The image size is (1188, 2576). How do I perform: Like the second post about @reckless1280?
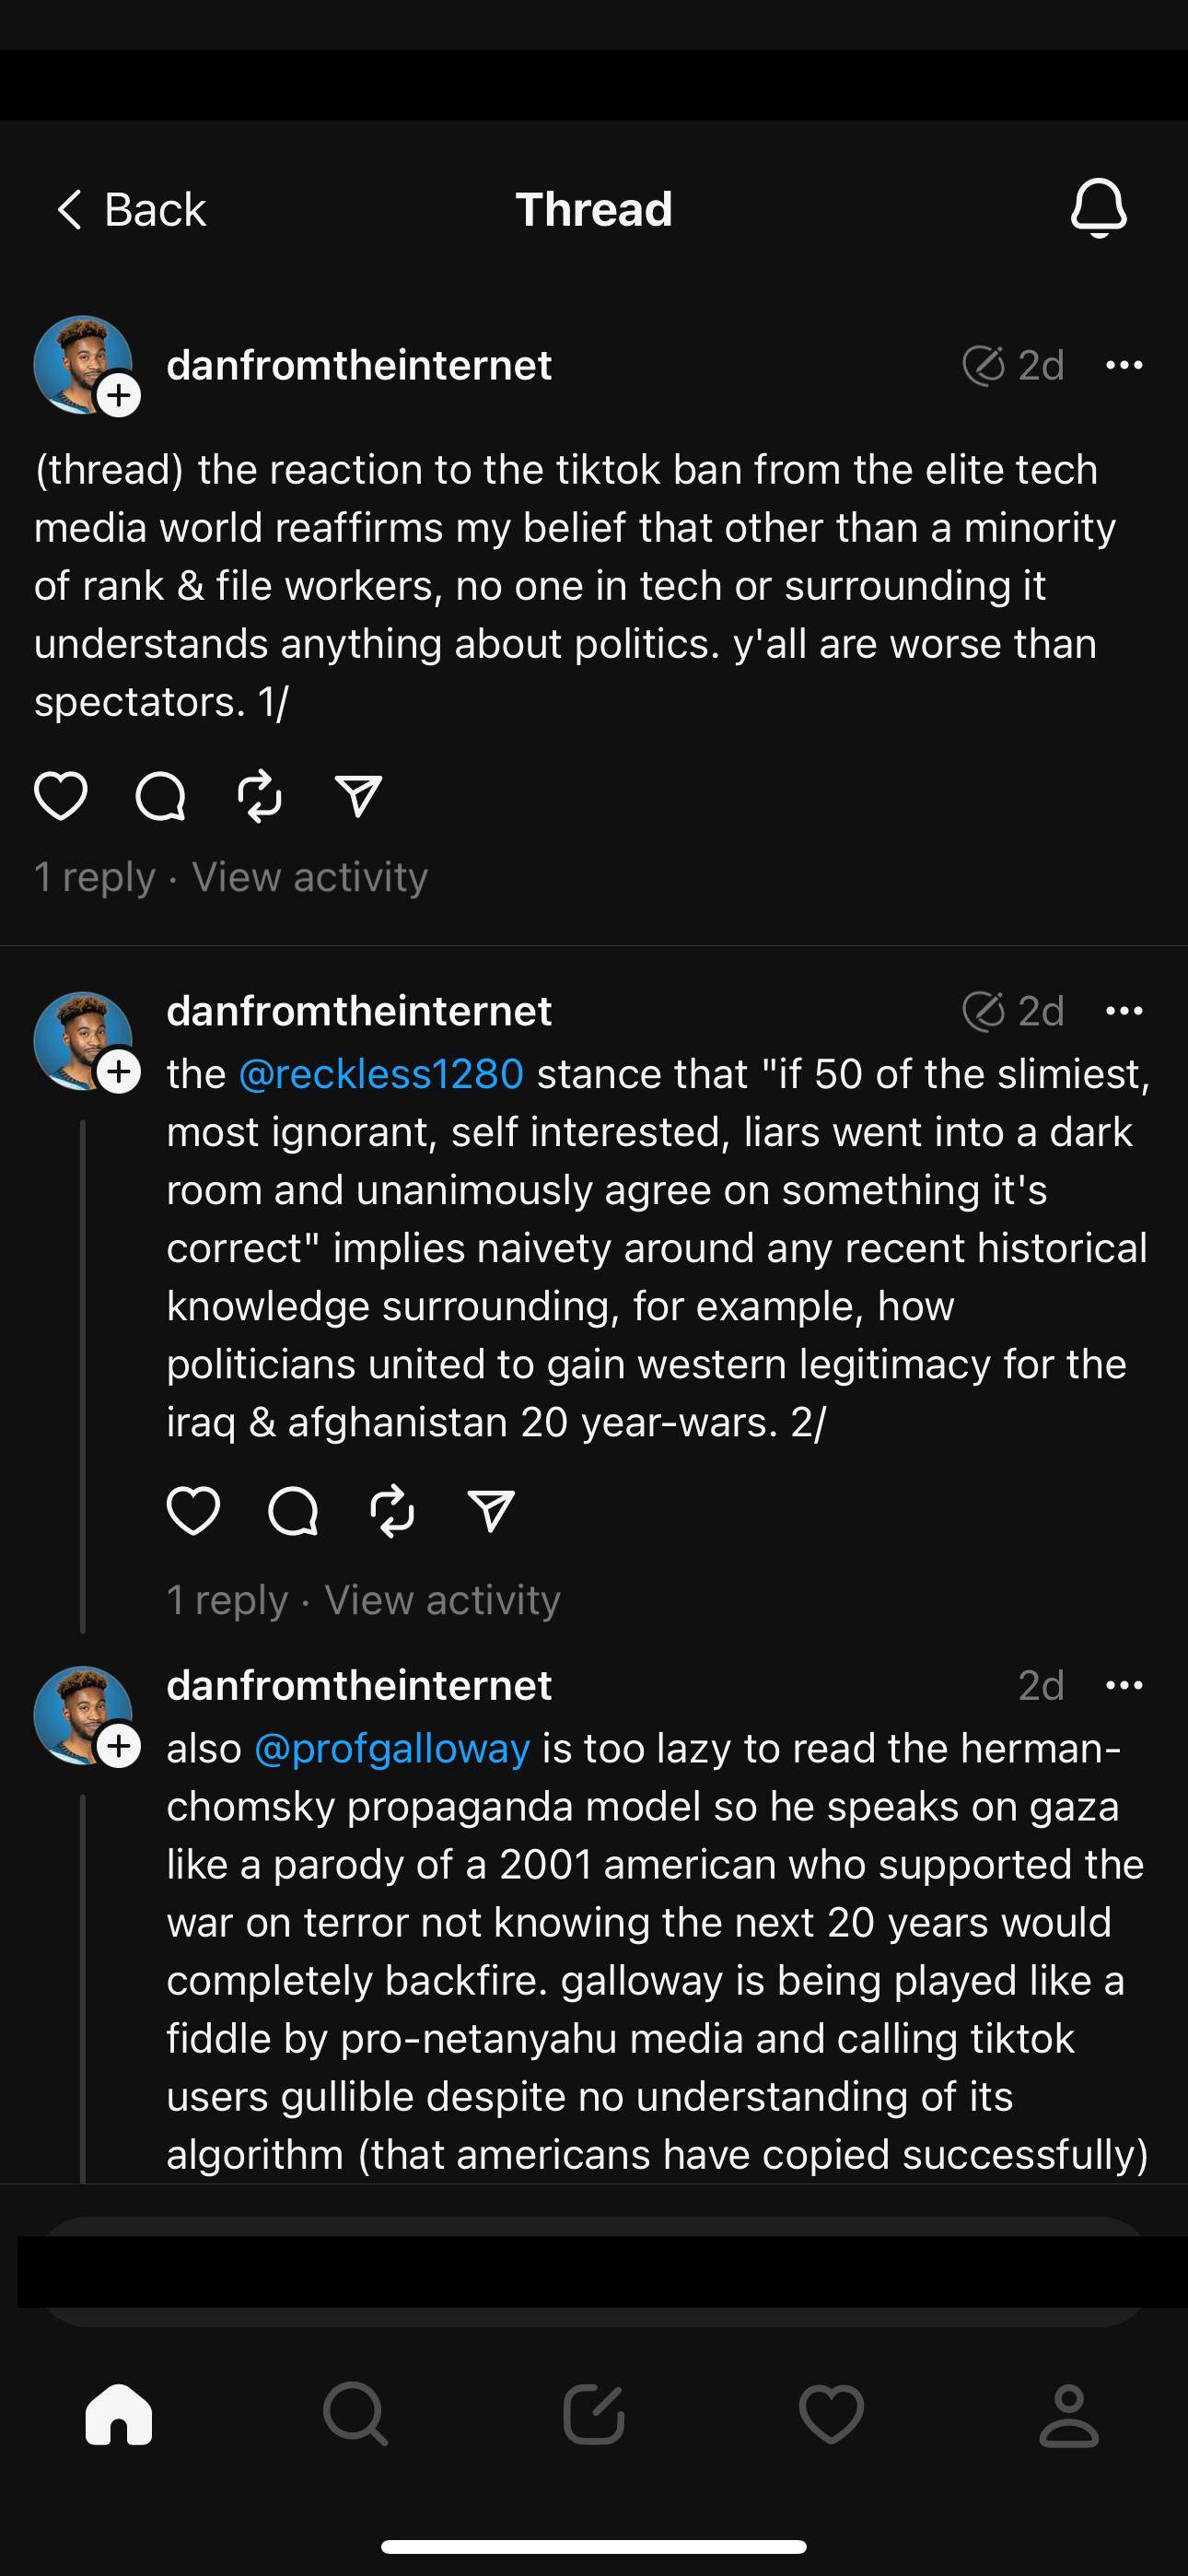193,1510
